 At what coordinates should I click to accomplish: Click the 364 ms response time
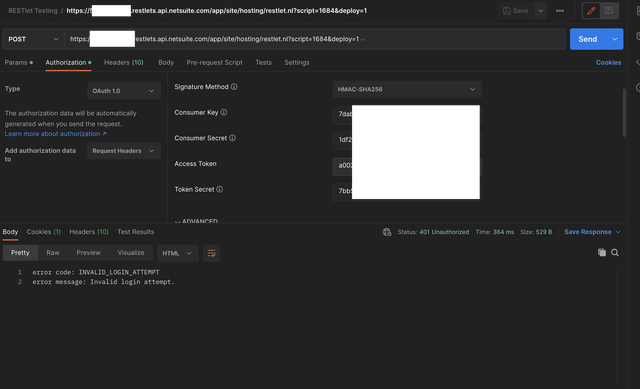503,232
